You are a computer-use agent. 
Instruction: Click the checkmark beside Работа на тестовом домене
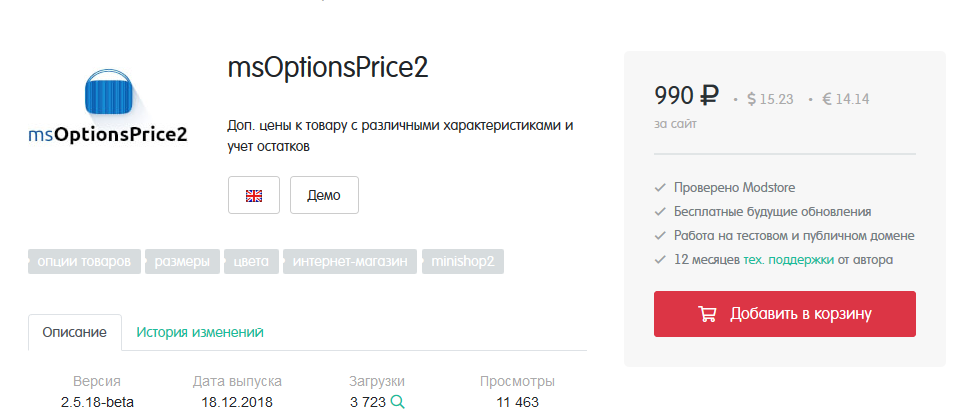660,236
